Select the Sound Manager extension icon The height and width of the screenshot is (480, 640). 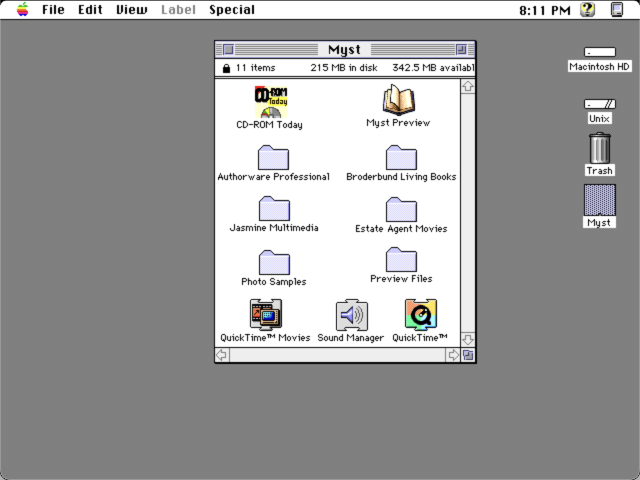pos(351,315)
